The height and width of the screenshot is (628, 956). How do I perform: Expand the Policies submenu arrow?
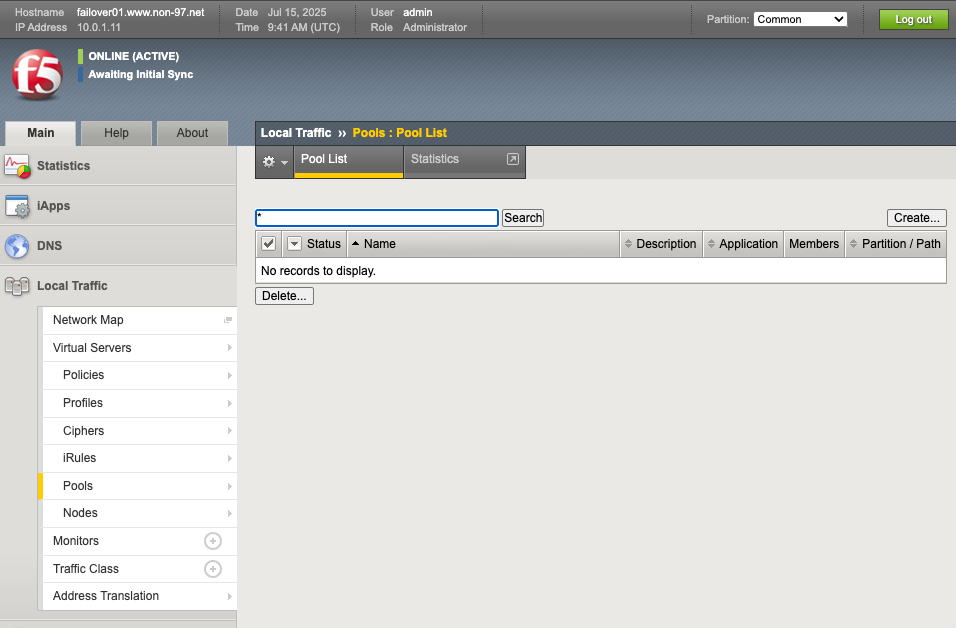coord(229,375)
